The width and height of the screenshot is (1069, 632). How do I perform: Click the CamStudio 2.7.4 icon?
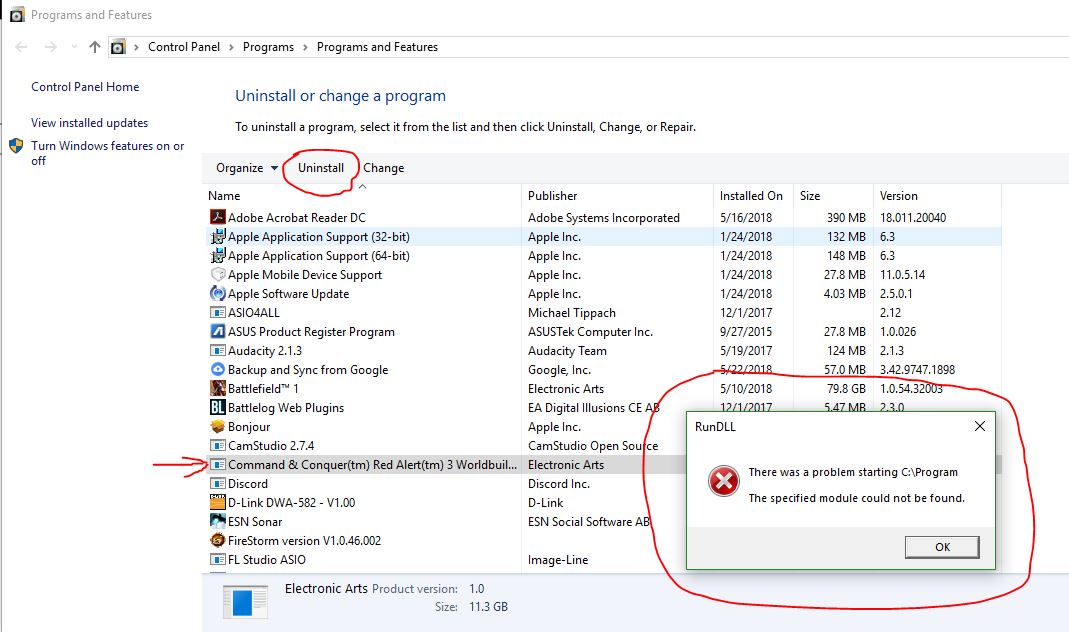(x=217, y=446)
